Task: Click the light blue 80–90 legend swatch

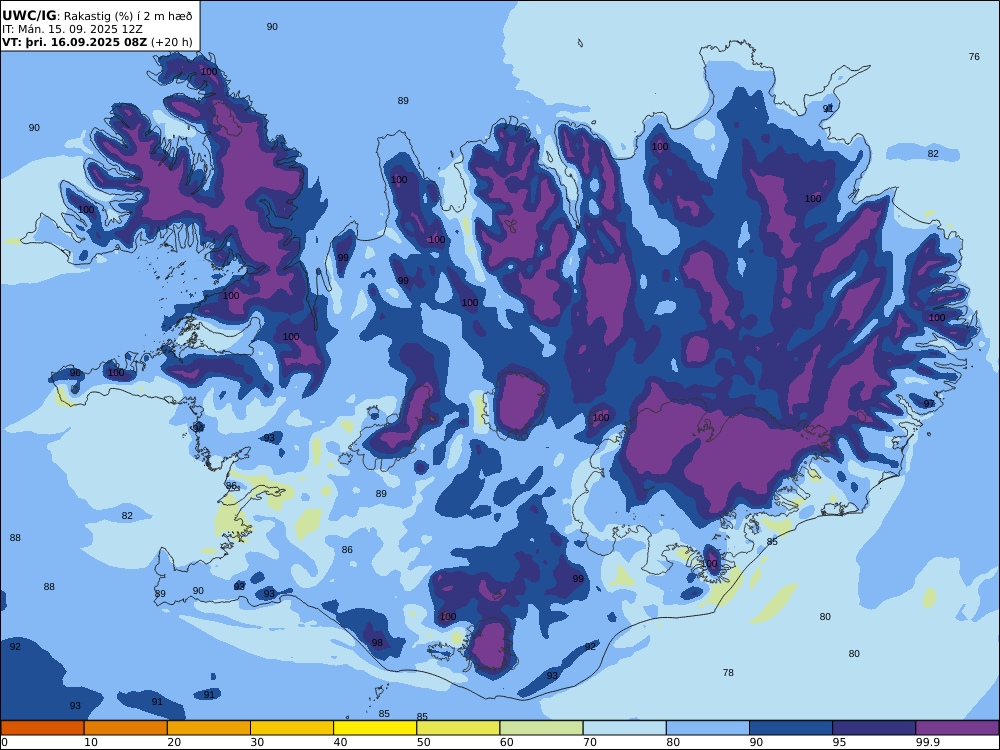Action: coord(708,728)
